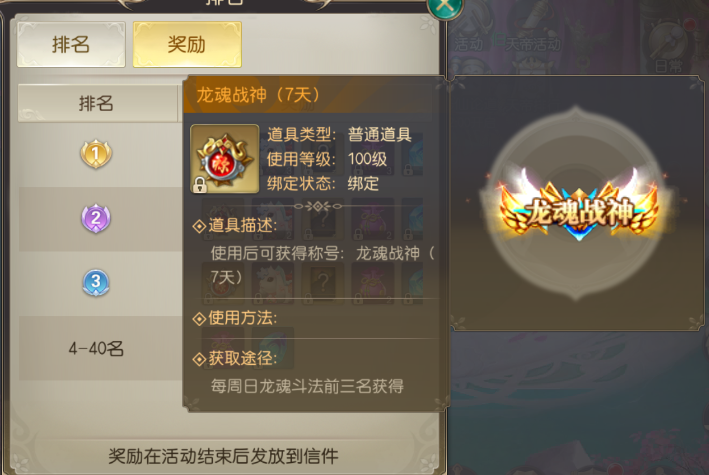The height and width of the screenshot is (475, 709).
Task: Click the blue rank 3 medal icon
Action: pyautogui.click(x=96, y=282)
